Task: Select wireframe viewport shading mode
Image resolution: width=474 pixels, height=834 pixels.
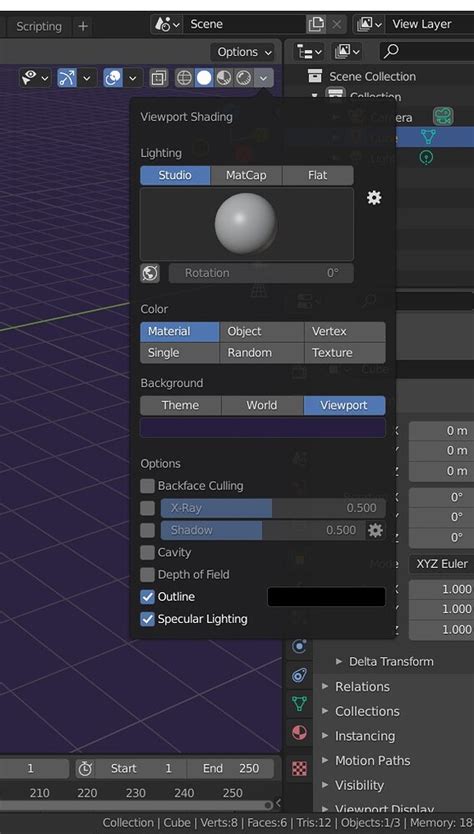Action: 184,78
